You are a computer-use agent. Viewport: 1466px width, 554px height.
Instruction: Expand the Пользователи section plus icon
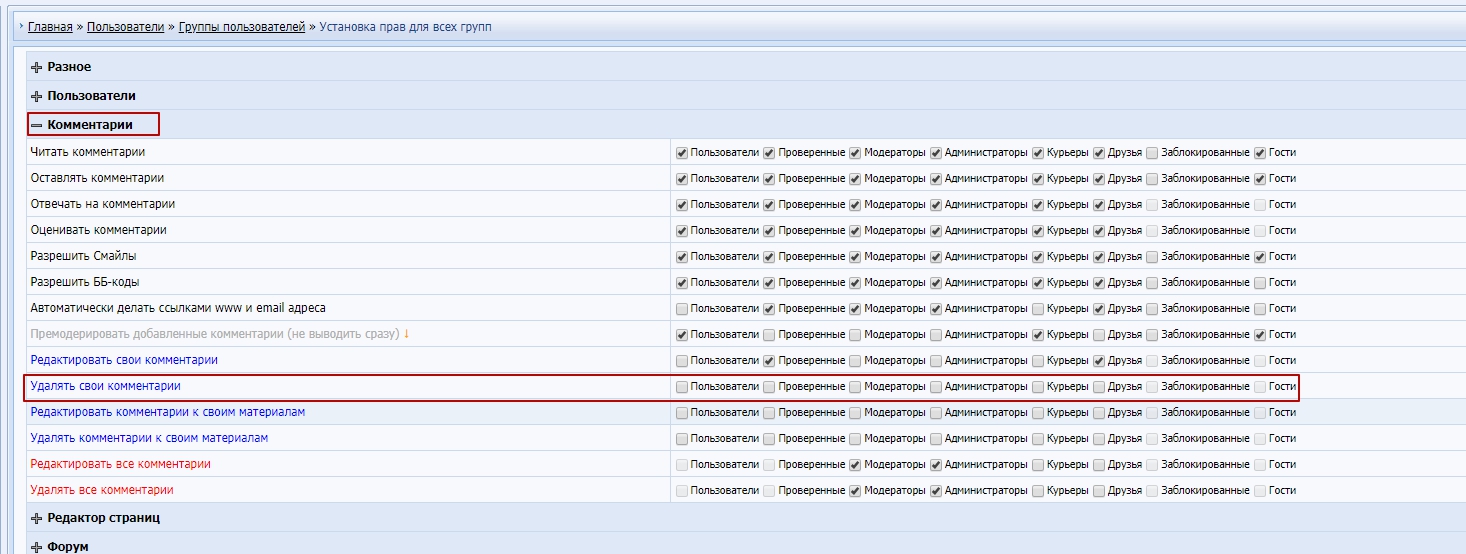point(37,96)
